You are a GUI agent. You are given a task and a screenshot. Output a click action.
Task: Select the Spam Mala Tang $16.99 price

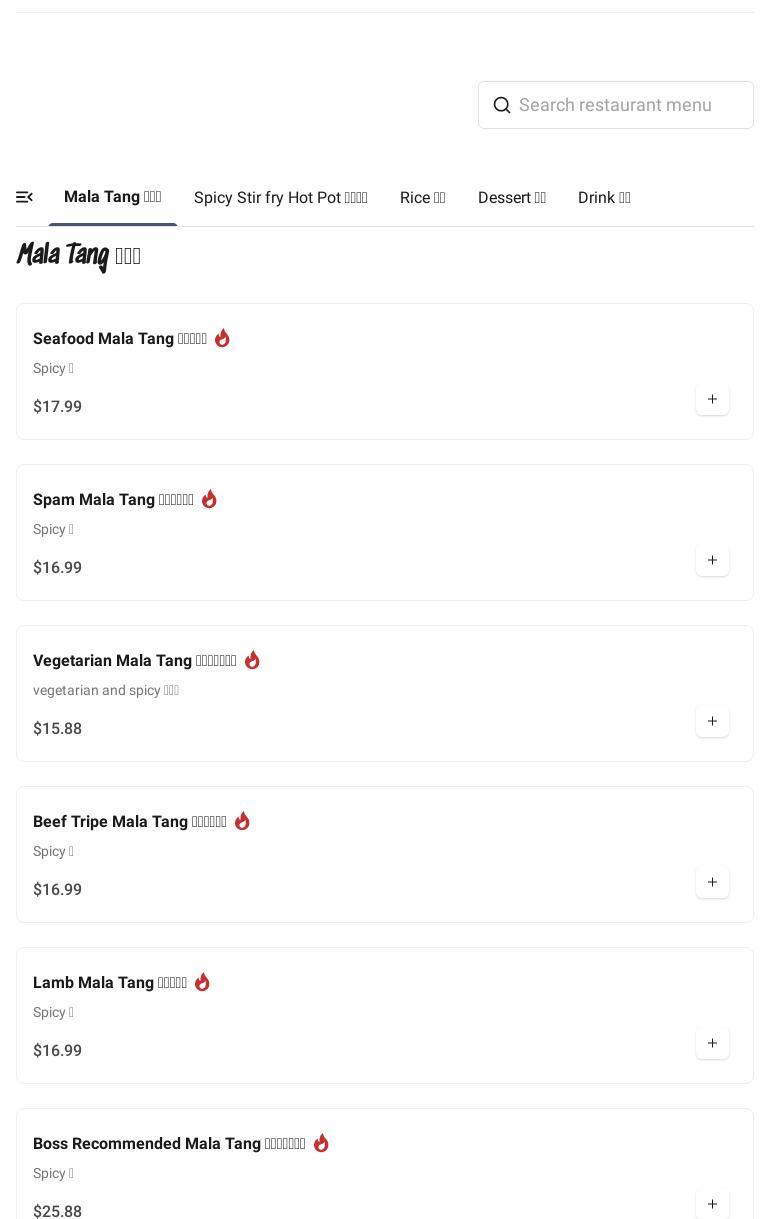click(x=58, y=568)
